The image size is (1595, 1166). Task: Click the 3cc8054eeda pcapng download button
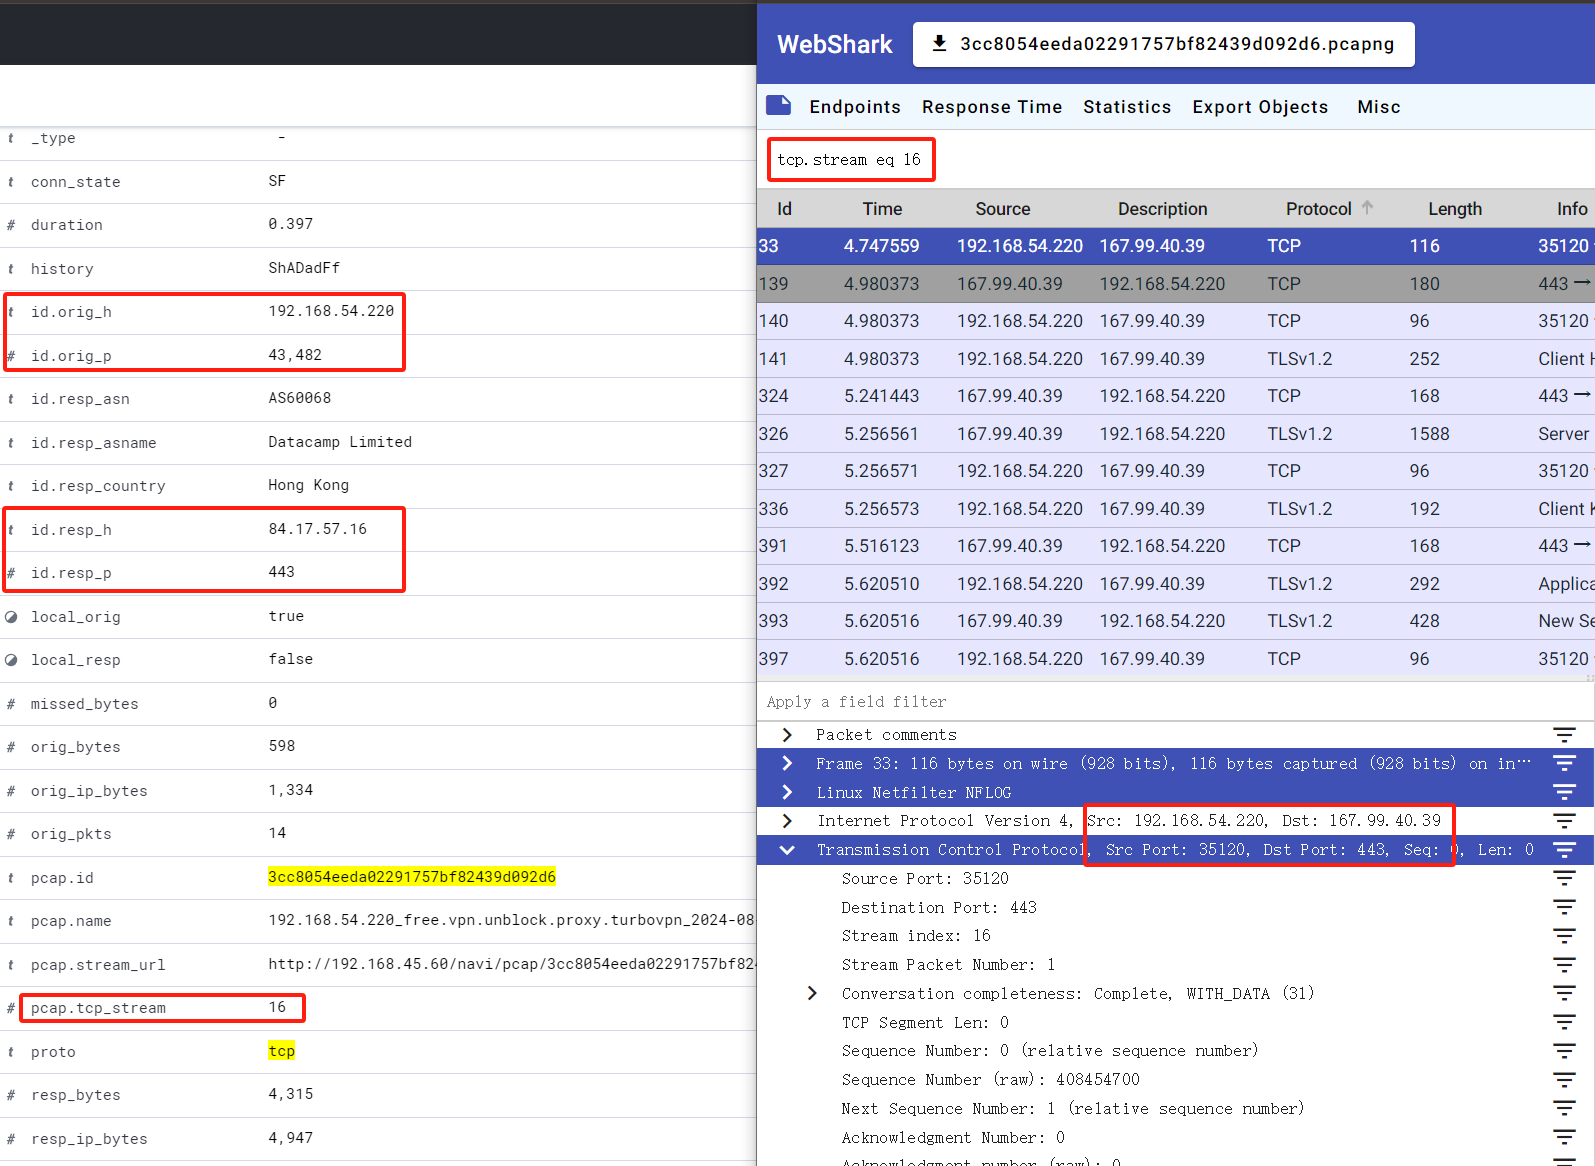[1163, 44]
